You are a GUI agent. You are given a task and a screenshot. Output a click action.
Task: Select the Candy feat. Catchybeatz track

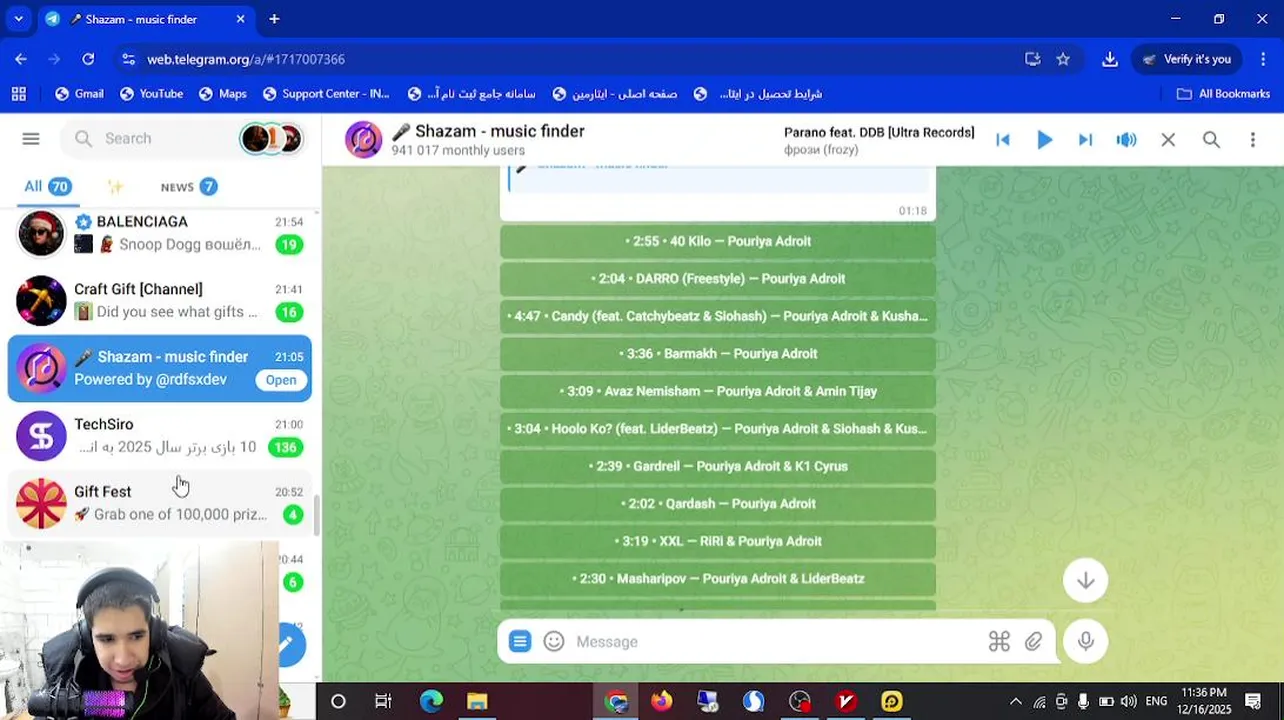(718, 316)
